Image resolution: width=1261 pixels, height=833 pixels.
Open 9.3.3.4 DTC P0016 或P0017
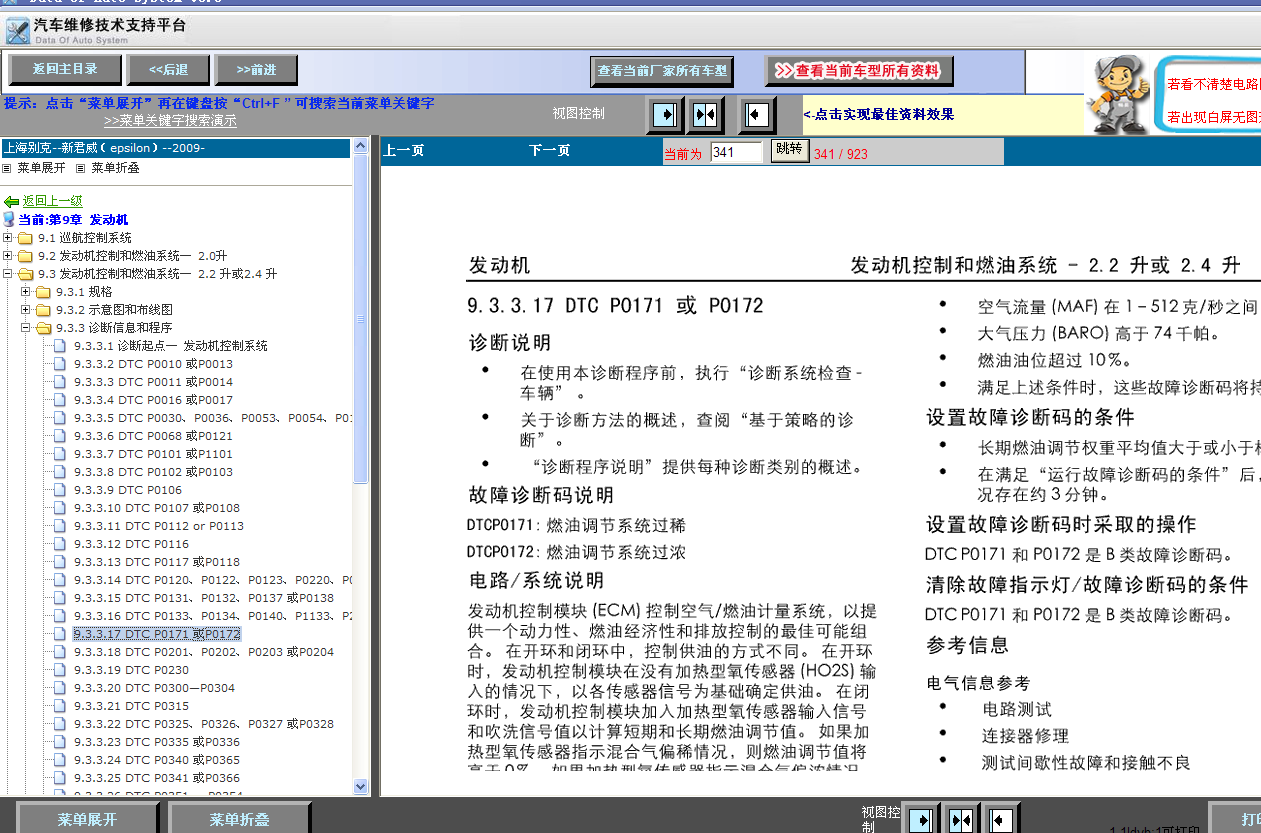click(153, 400)
